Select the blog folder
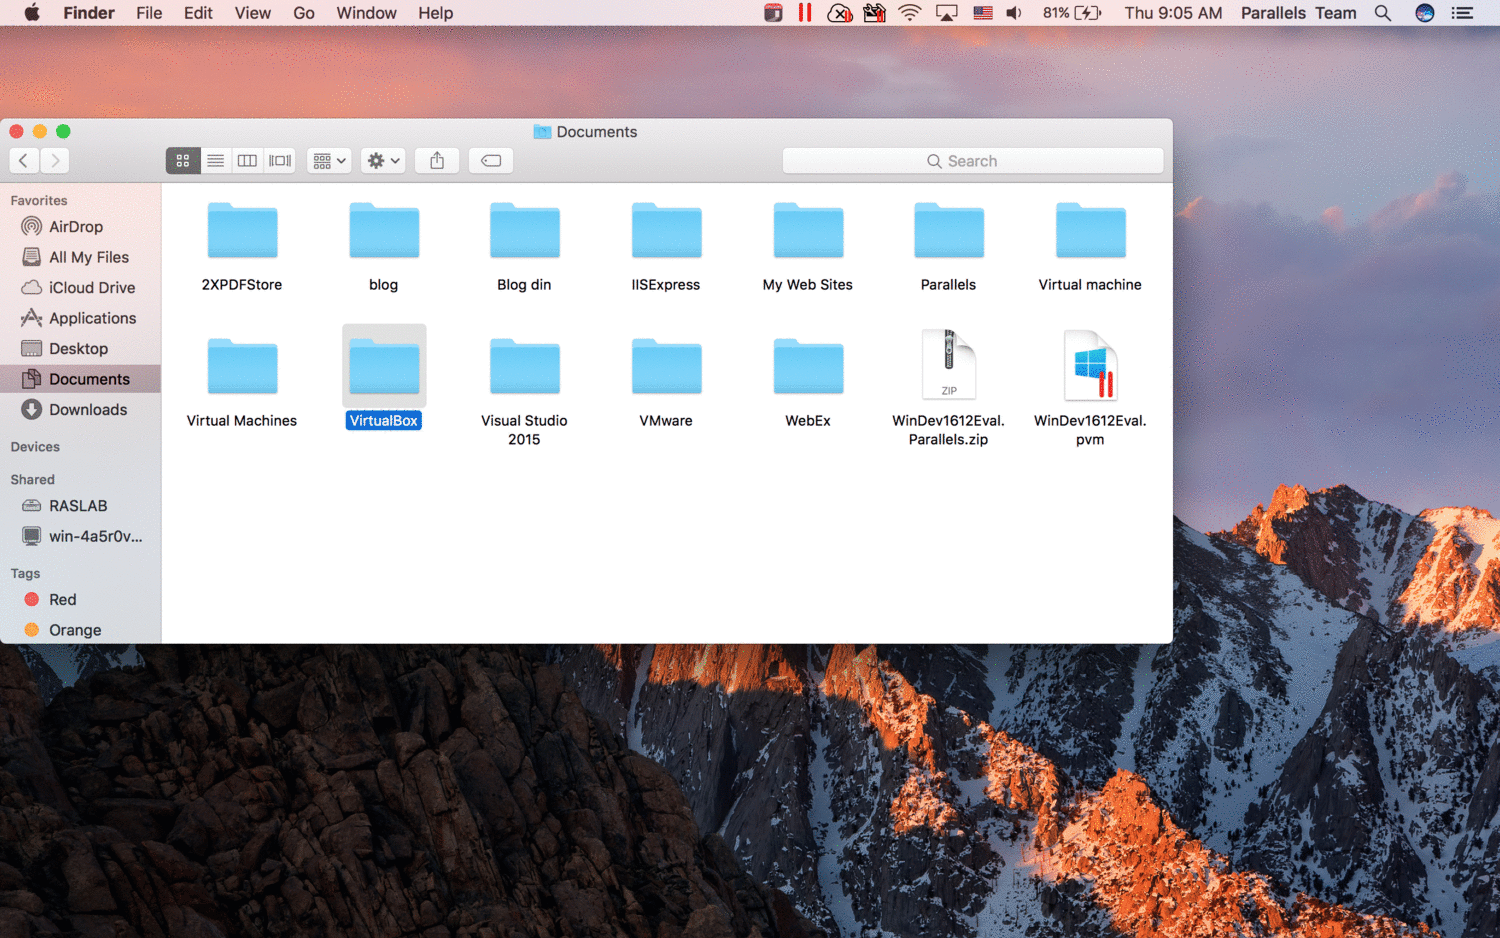 [384, 231]
